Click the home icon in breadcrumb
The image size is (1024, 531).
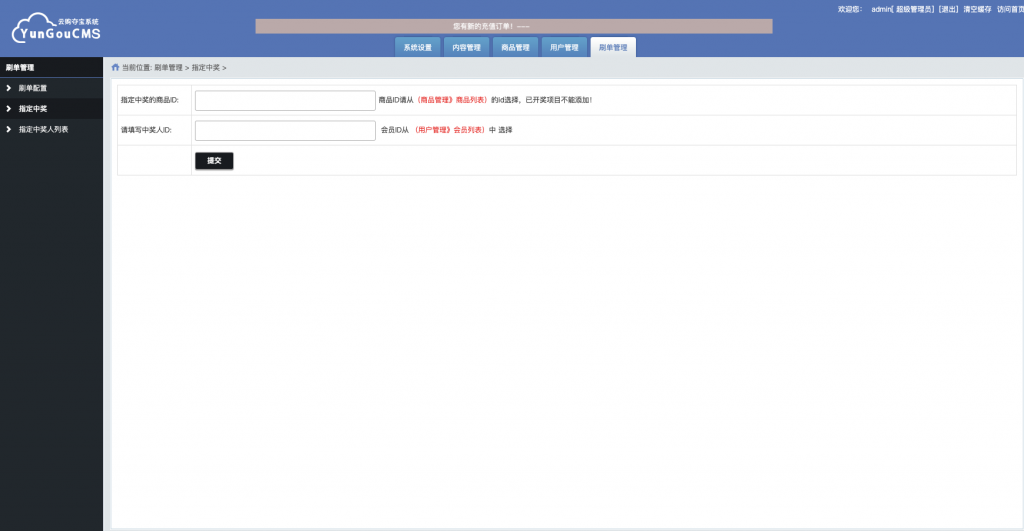point(116,67)
